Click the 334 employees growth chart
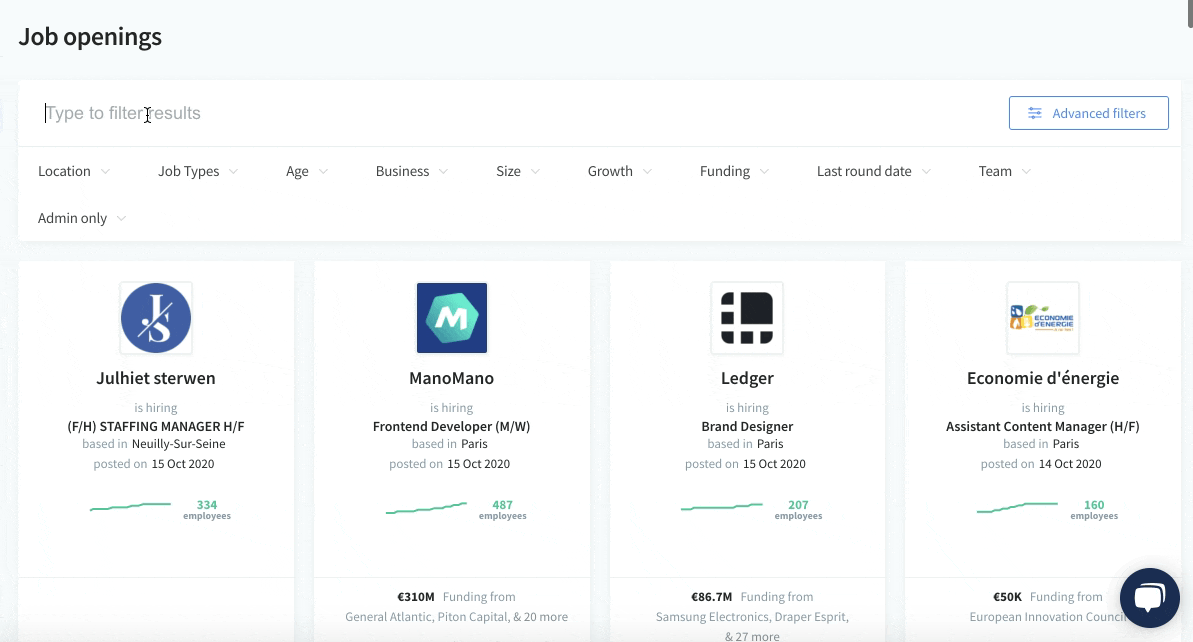Viewport: 1193px width, 642px height. coord(130,506)
